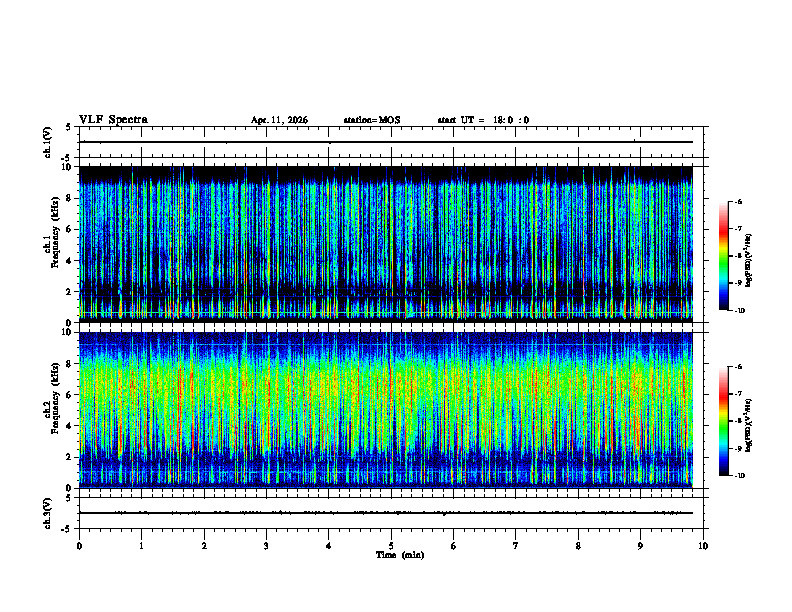Click time axis tick label '3'
The image size is (792, 612).
[267, 546]
